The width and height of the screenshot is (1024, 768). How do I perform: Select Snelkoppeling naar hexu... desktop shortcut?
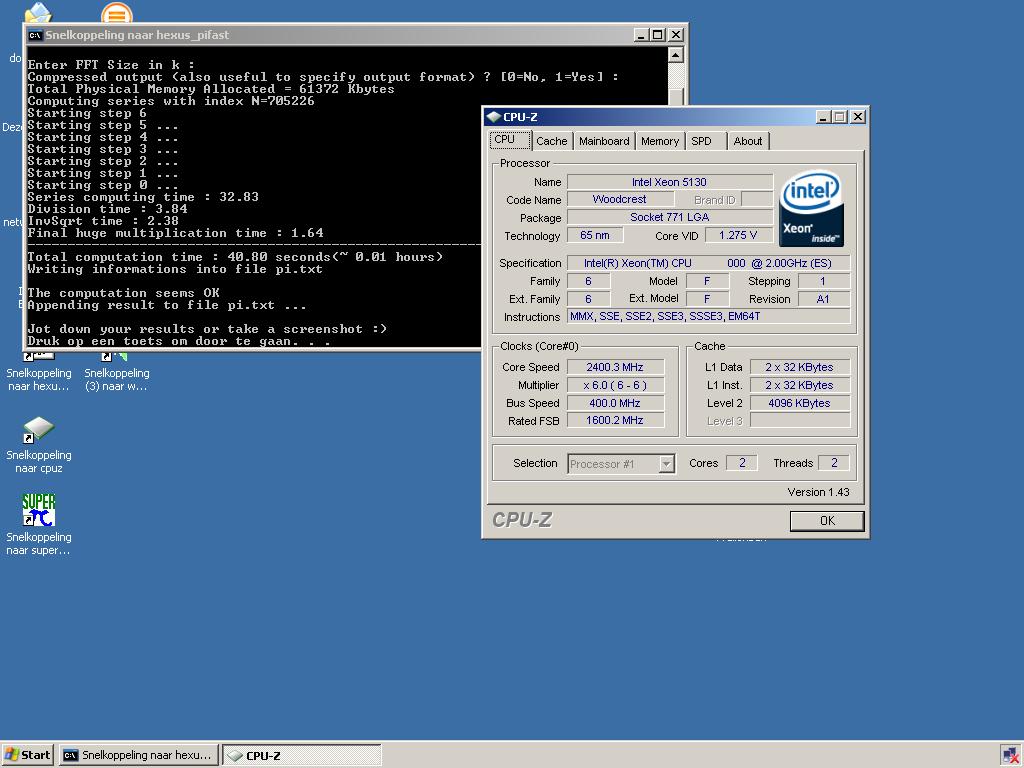pos(39,372)
